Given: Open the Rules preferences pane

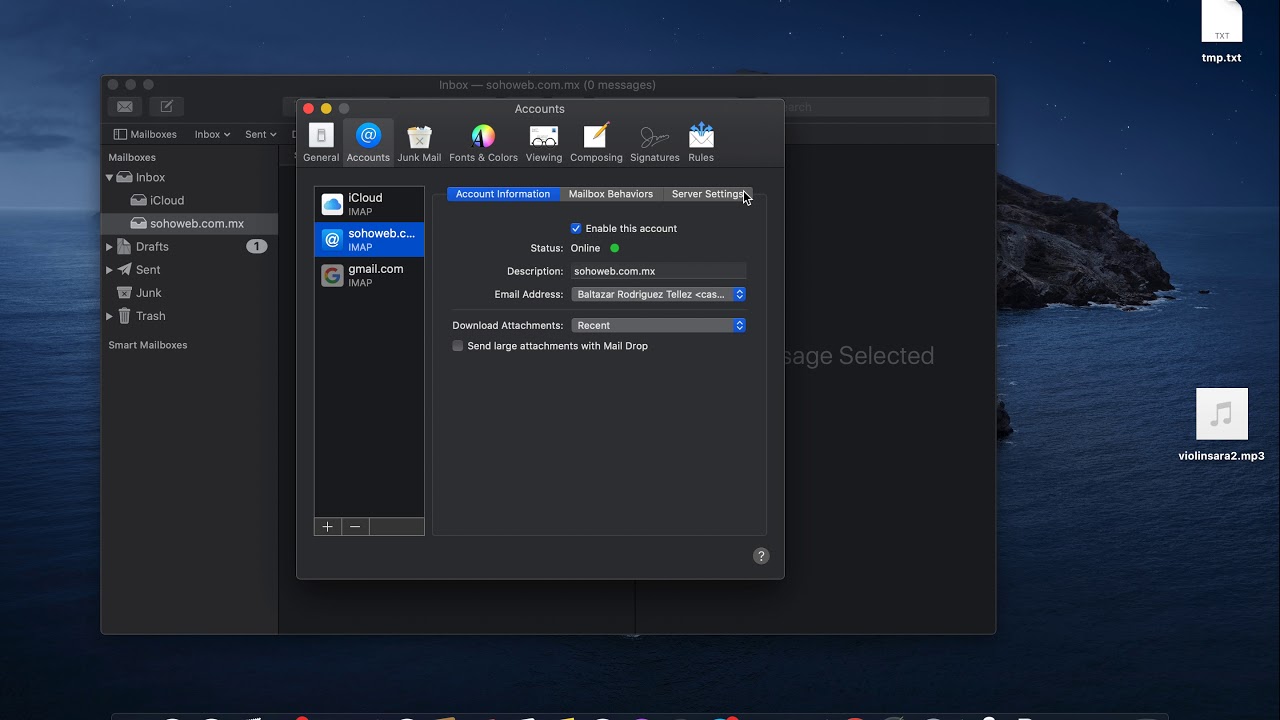Looking at the screenshot, I should [701, 142].
